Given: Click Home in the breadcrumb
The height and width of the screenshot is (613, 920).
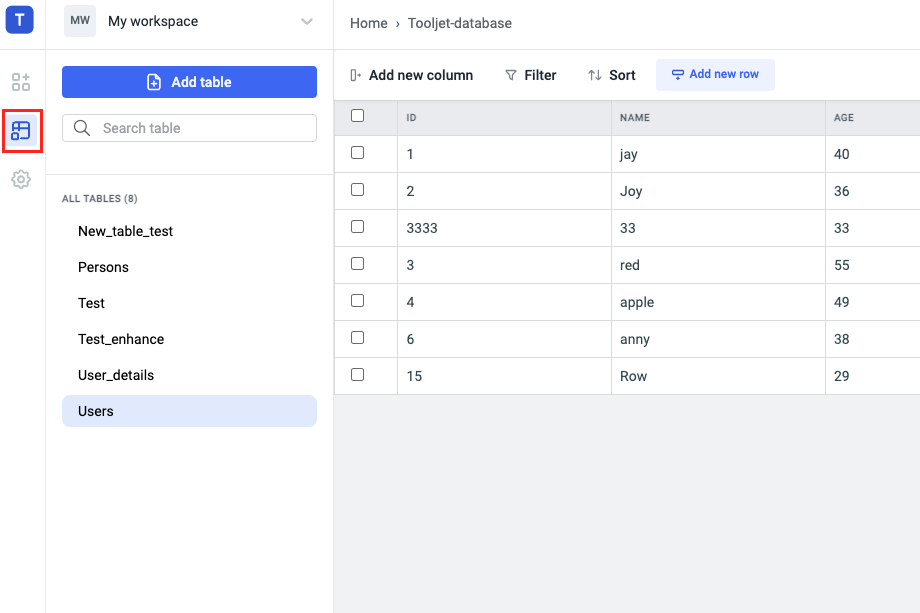Looking at the screenshot, I should tap(368, 23).
